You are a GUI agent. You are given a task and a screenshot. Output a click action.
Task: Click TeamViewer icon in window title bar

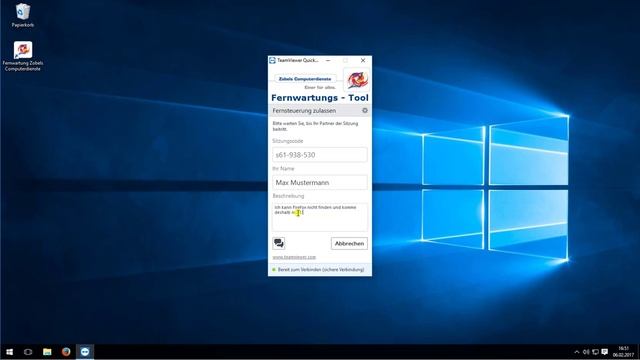click(272, 60)
